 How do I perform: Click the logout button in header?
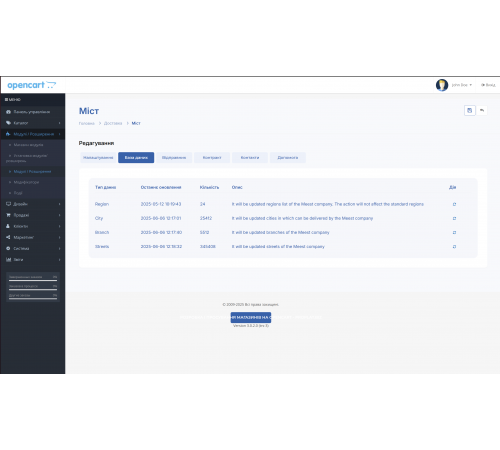click(x=488, y=85)
